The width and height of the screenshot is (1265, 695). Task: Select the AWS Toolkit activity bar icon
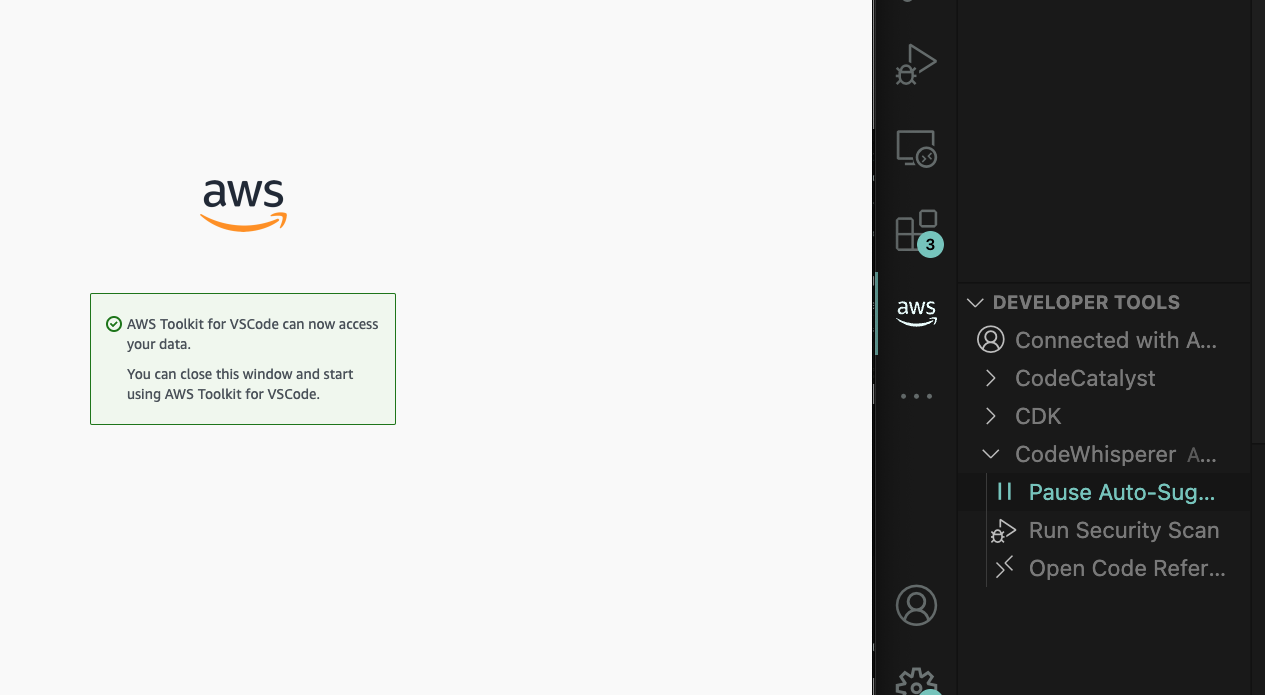click(916, 312)
